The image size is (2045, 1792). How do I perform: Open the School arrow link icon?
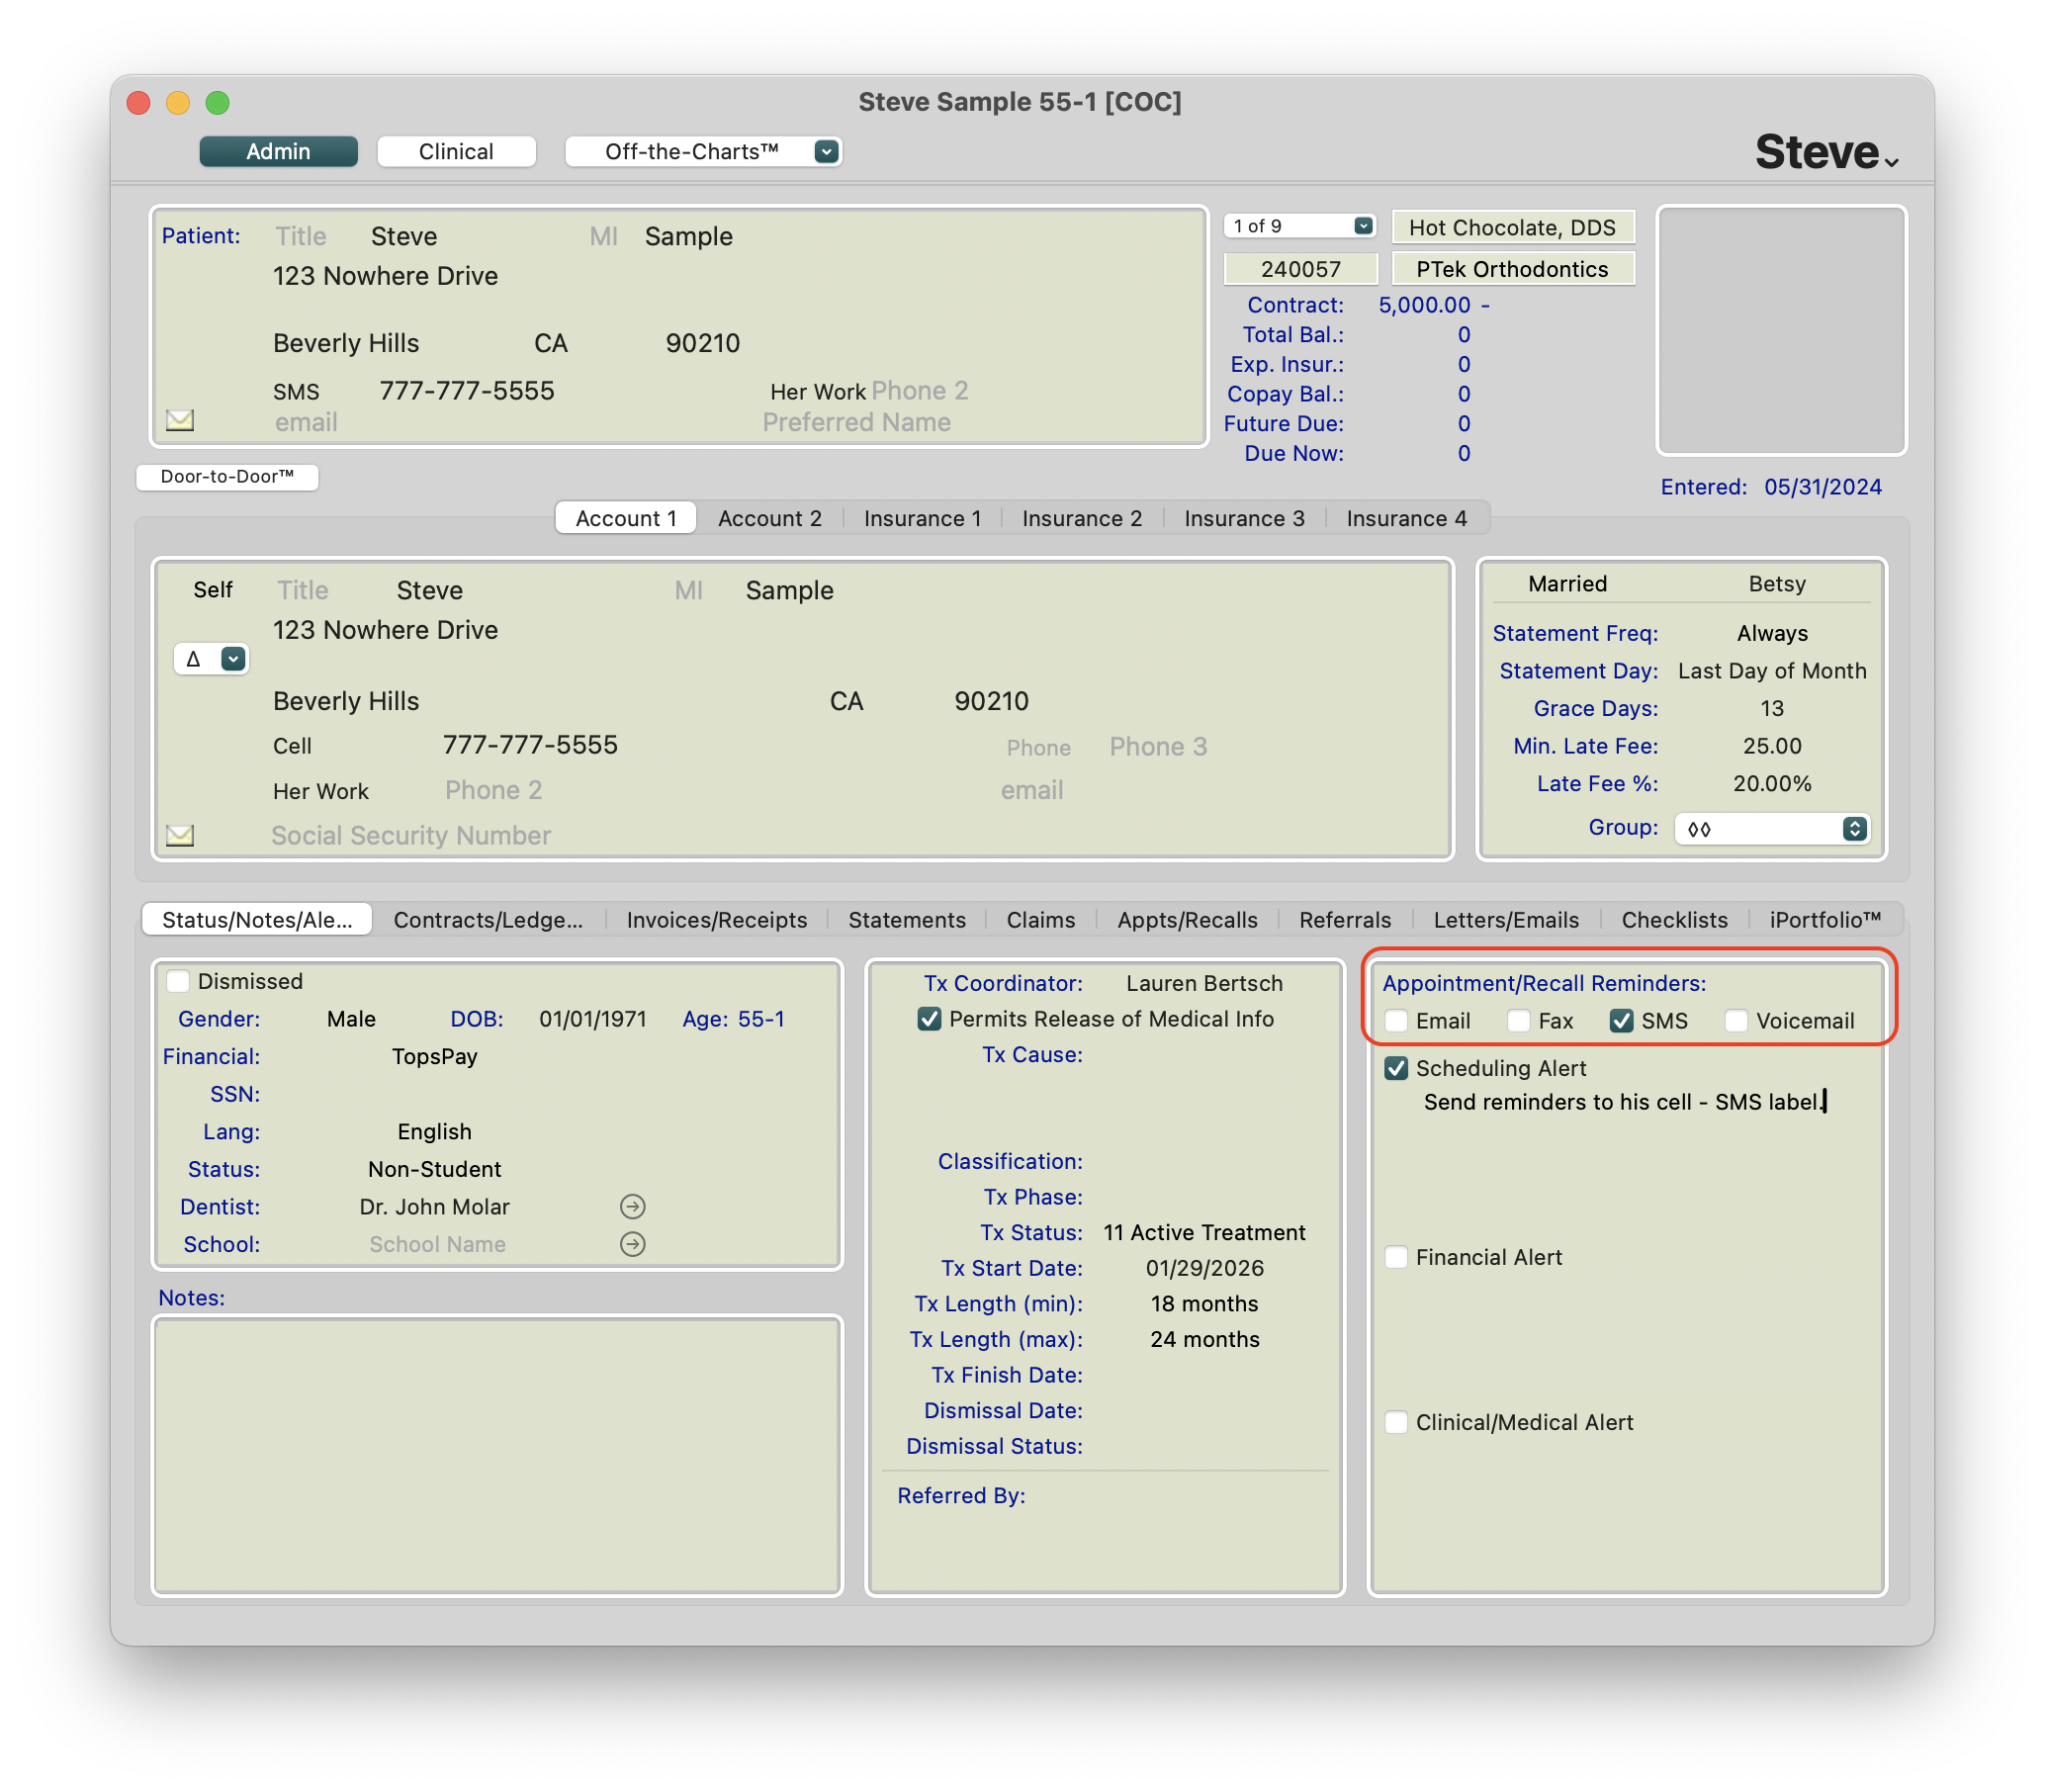click(632, 1244)
